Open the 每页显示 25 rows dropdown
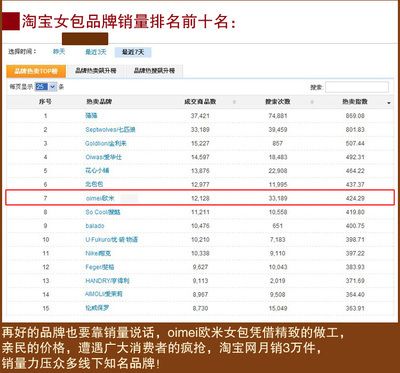Screen dimensions: 400x373 pyautogui.click(x=46, y=87)
